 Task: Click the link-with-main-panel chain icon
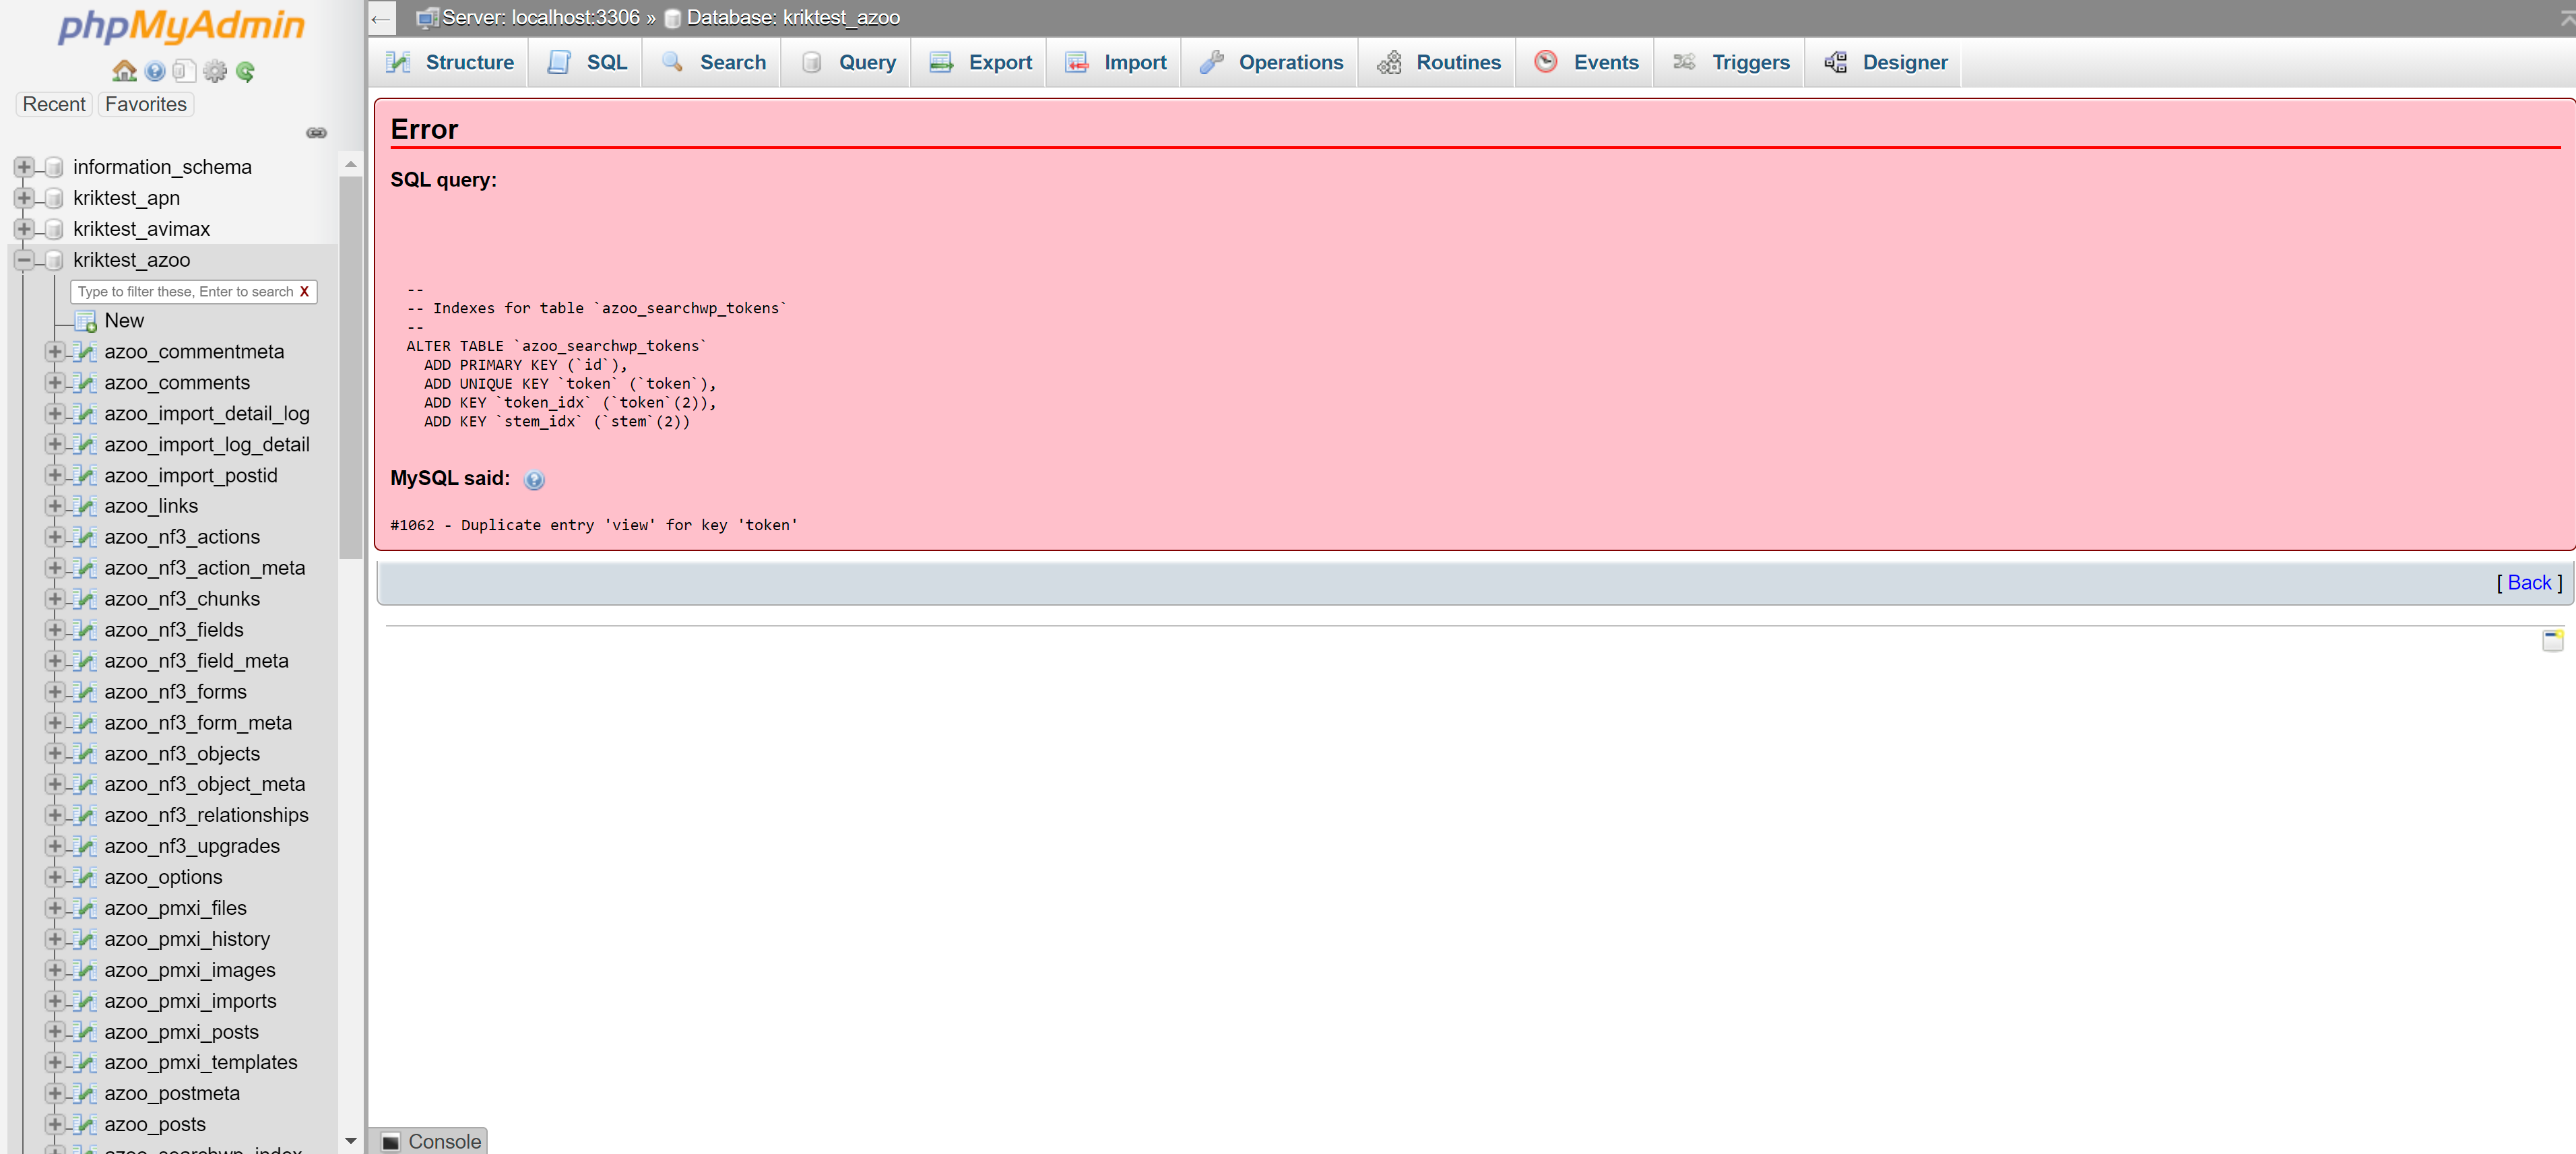[316, 133]
